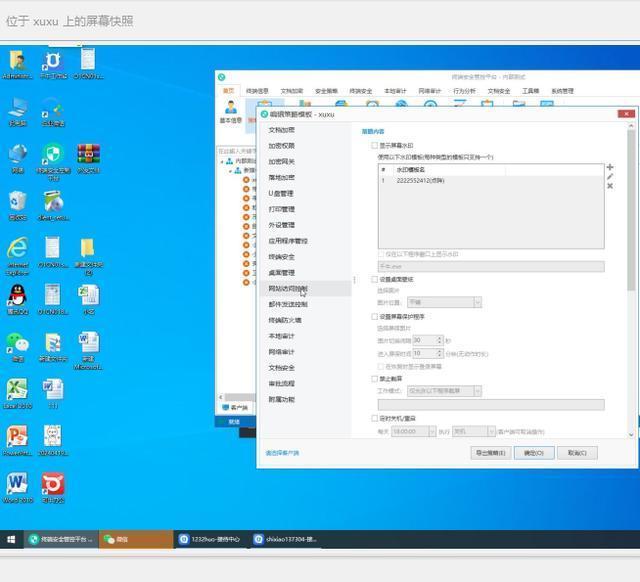Click the 确定(O) button
This screenshot has height=582, width=640.
tap(534, 452)
